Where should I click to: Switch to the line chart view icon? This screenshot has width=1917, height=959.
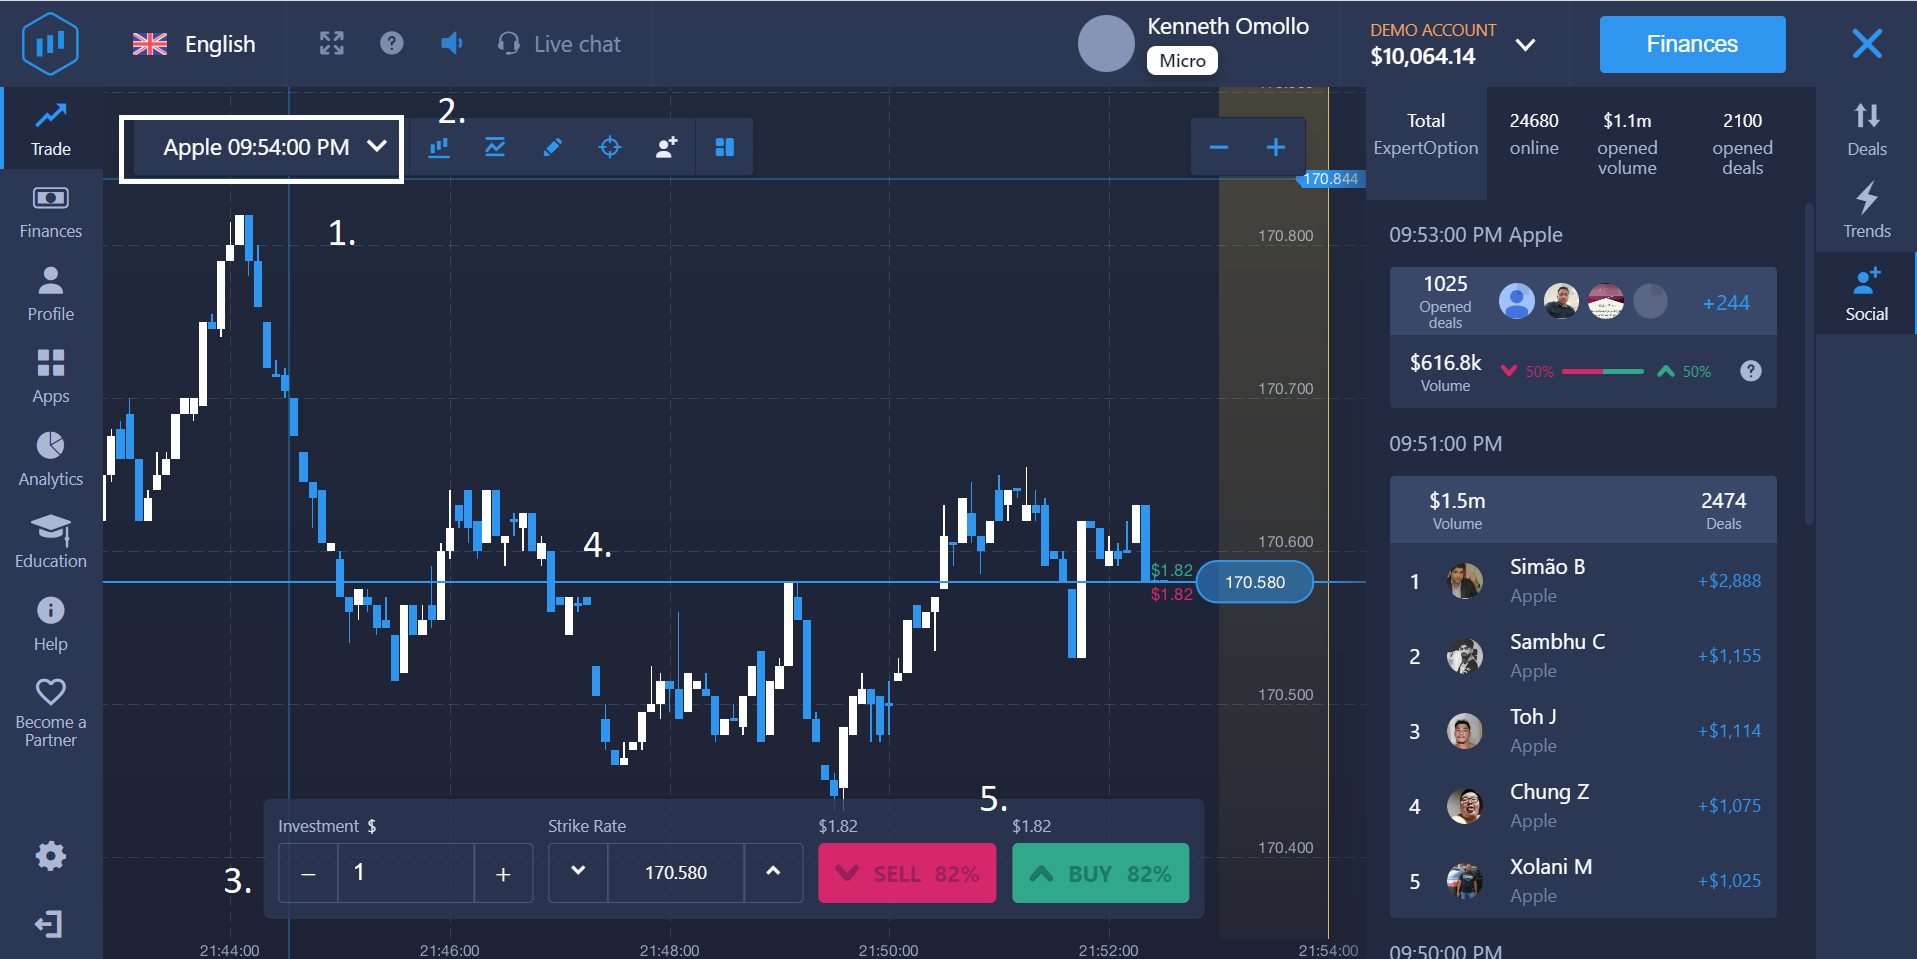click(x=495, y=147)
